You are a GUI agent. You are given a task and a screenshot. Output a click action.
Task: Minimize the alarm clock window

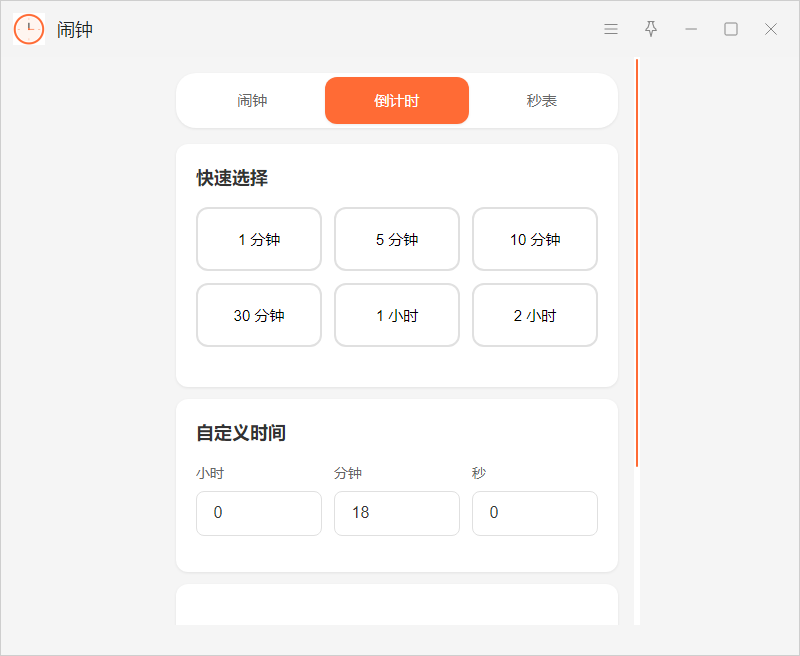click(691, 29)
